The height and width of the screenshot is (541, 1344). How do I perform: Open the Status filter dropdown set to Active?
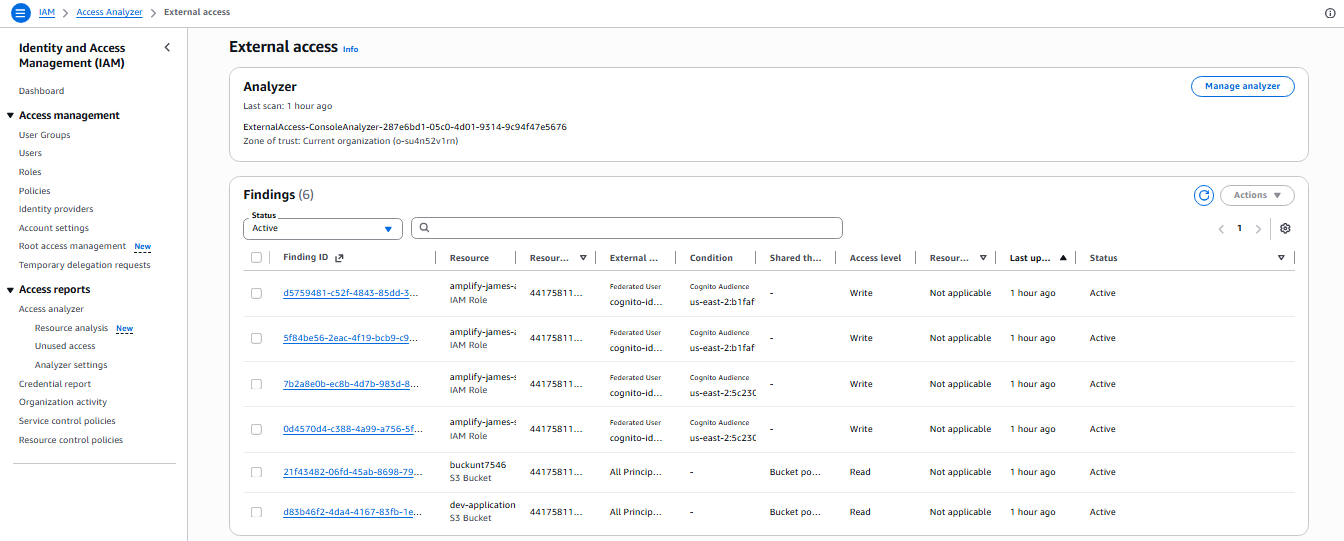click(323, 228)
